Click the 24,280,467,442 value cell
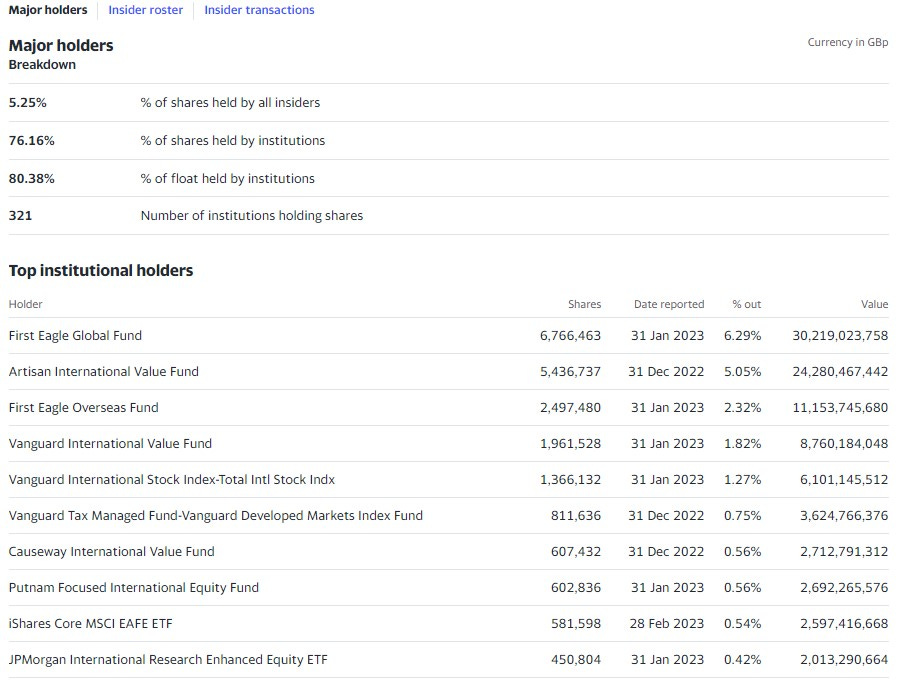 click(x=840, y=372)
